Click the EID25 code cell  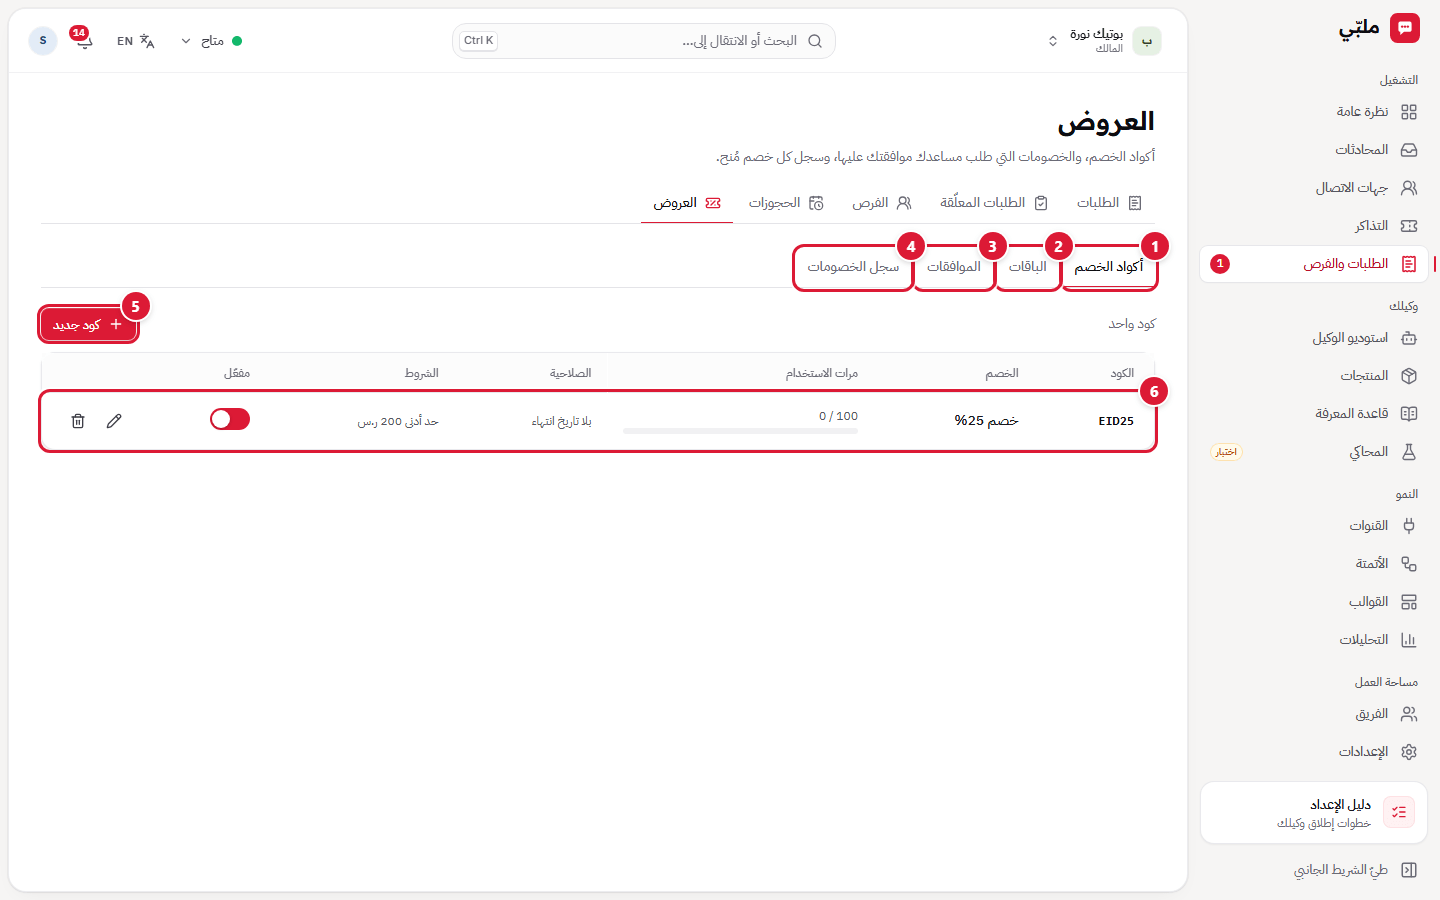tap(1116, 421)
